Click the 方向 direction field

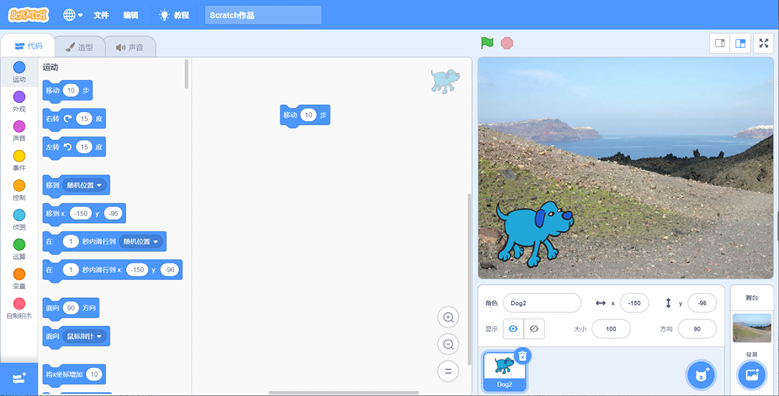[x=697, y=329]
